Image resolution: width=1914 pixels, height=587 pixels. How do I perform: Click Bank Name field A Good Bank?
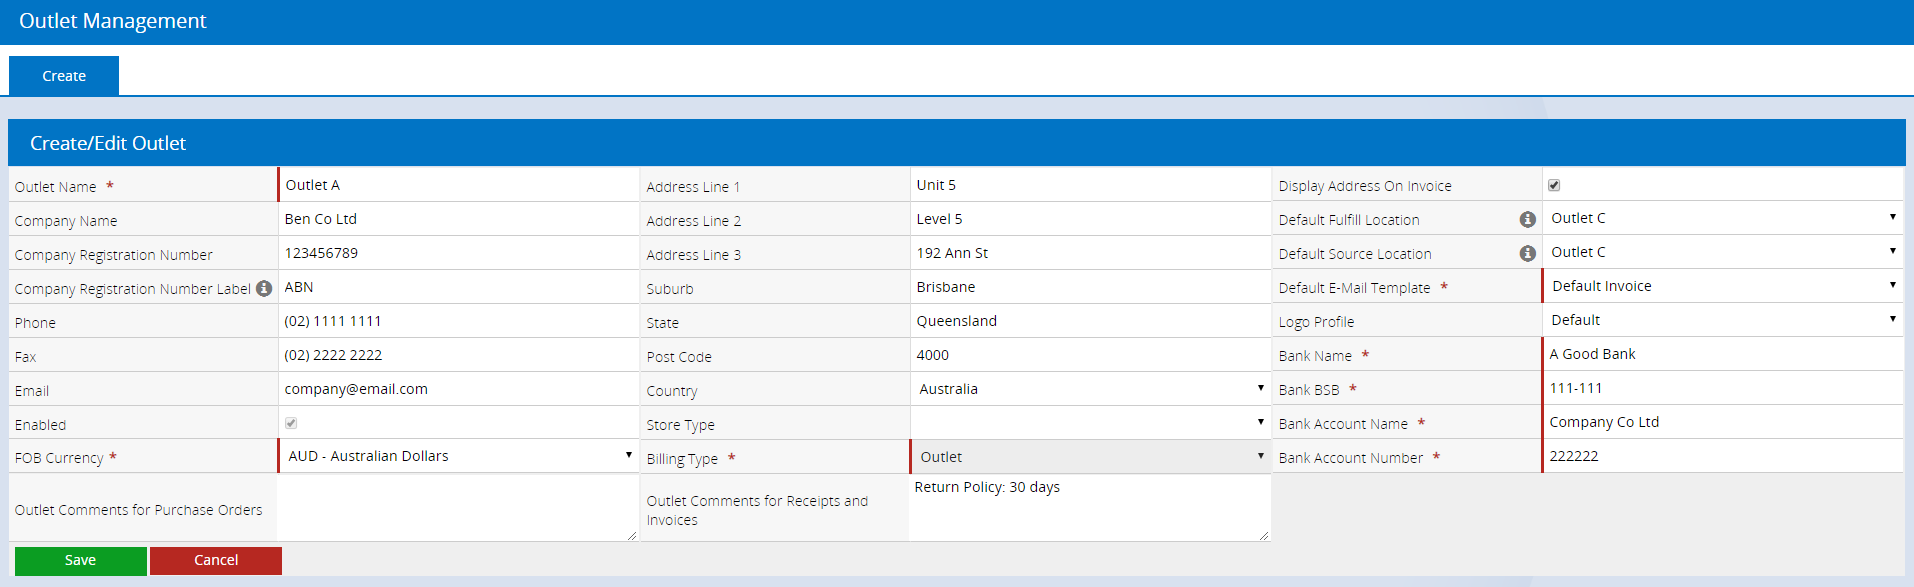[1723, 354]
